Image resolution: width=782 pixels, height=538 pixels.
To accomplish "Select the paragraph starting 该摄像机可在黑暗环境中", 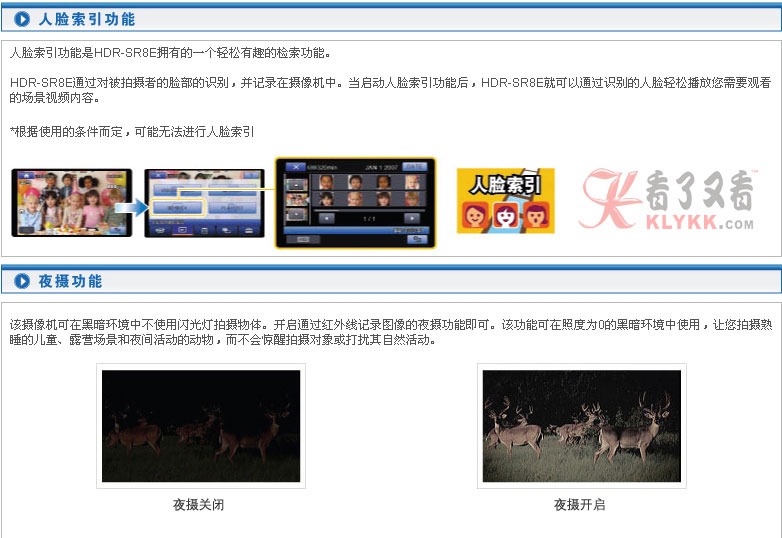I will (391, 332).
